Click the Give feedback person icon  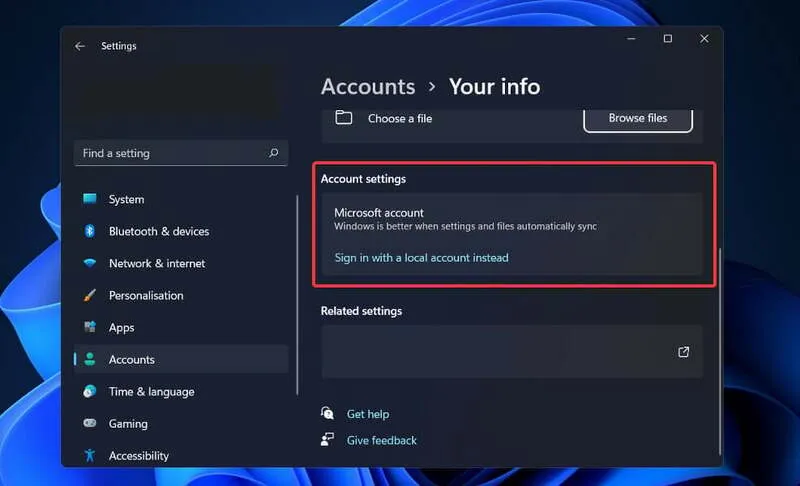[328, 439]
